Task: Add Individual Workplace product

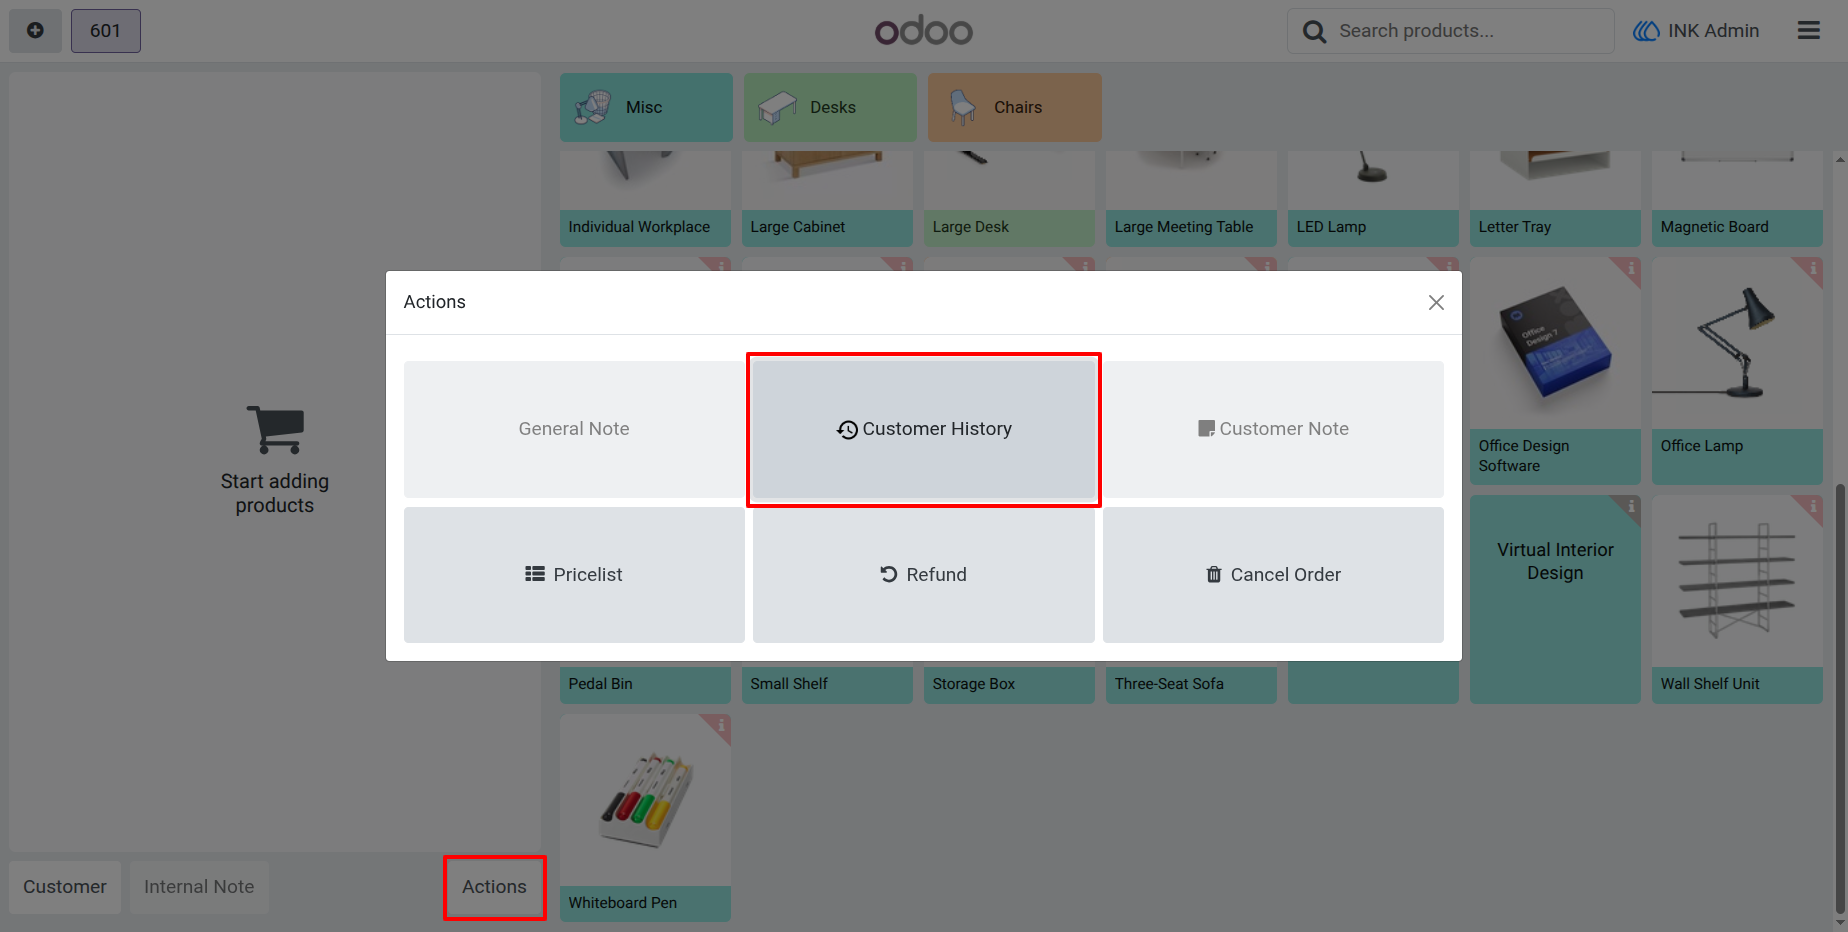Action: (645, 199)
